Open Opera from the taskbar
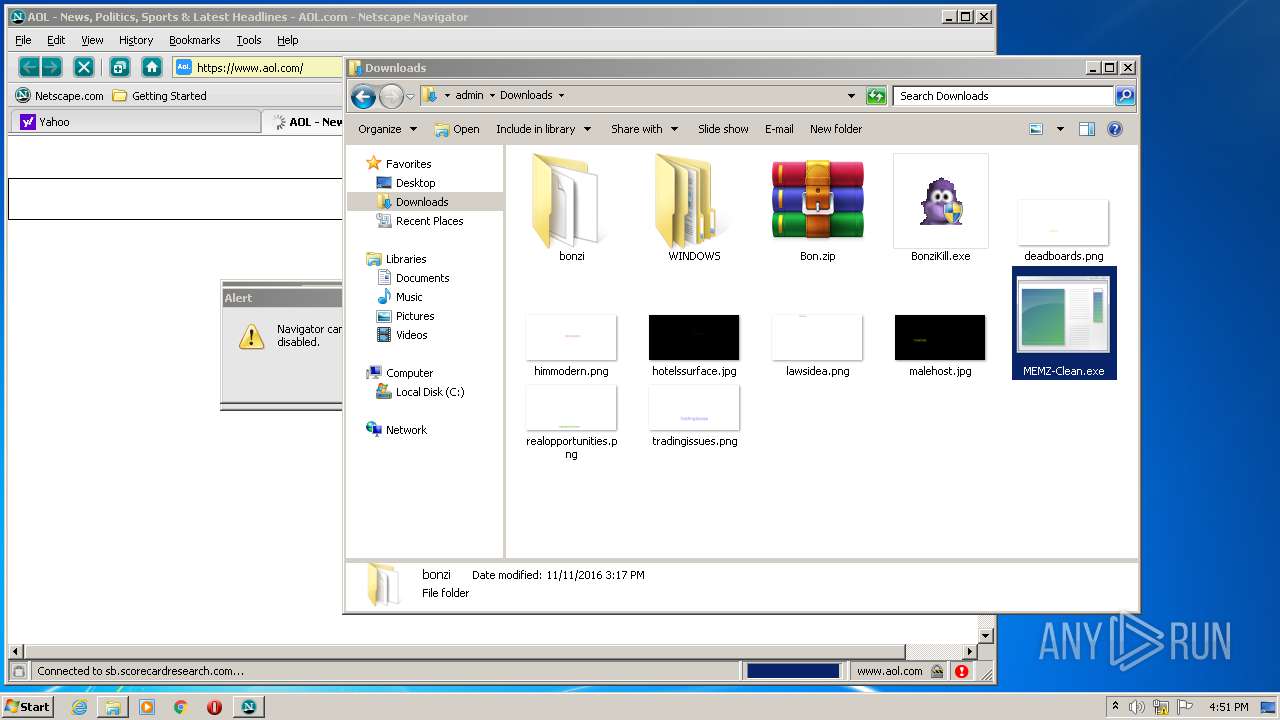Screen dimensions: 1280x720 pos(214,707)
